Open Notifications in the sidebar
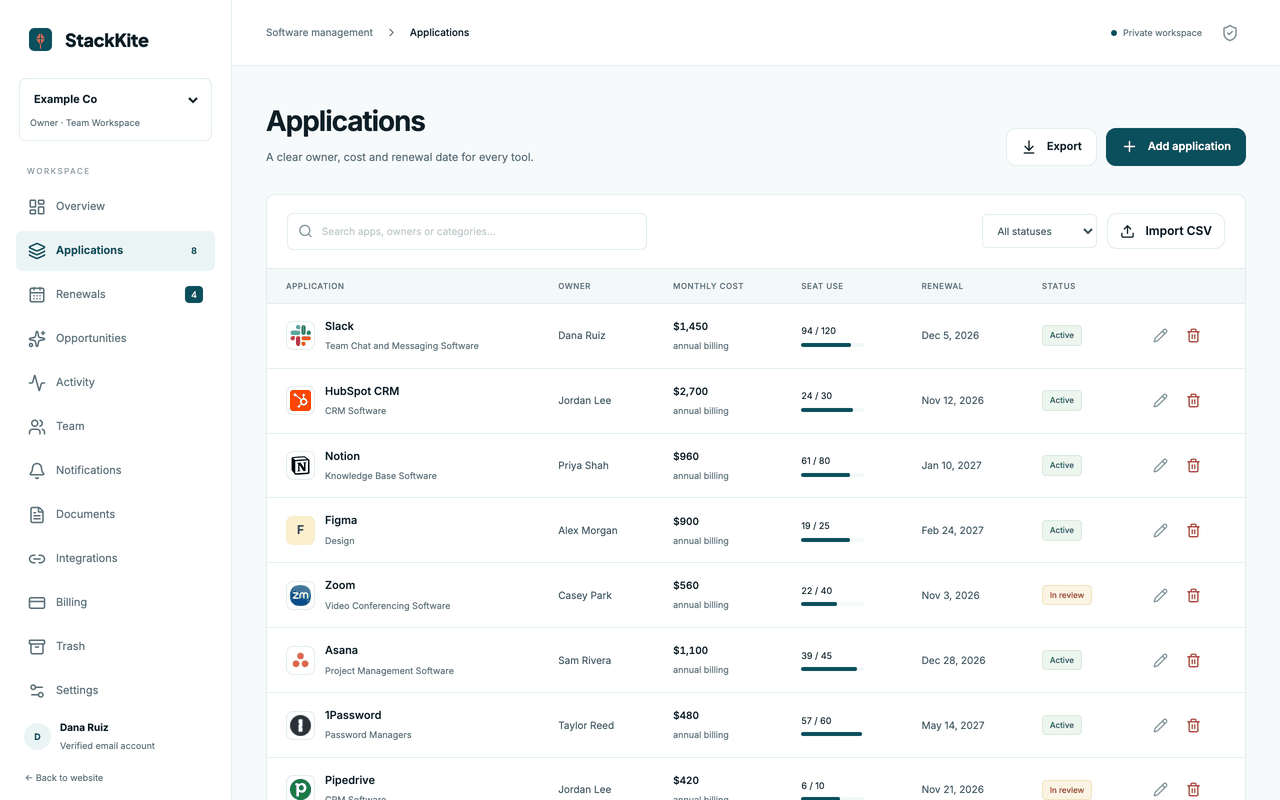Image resolution: width=1280 pixels, height=800 pixels. click(115, 471)
